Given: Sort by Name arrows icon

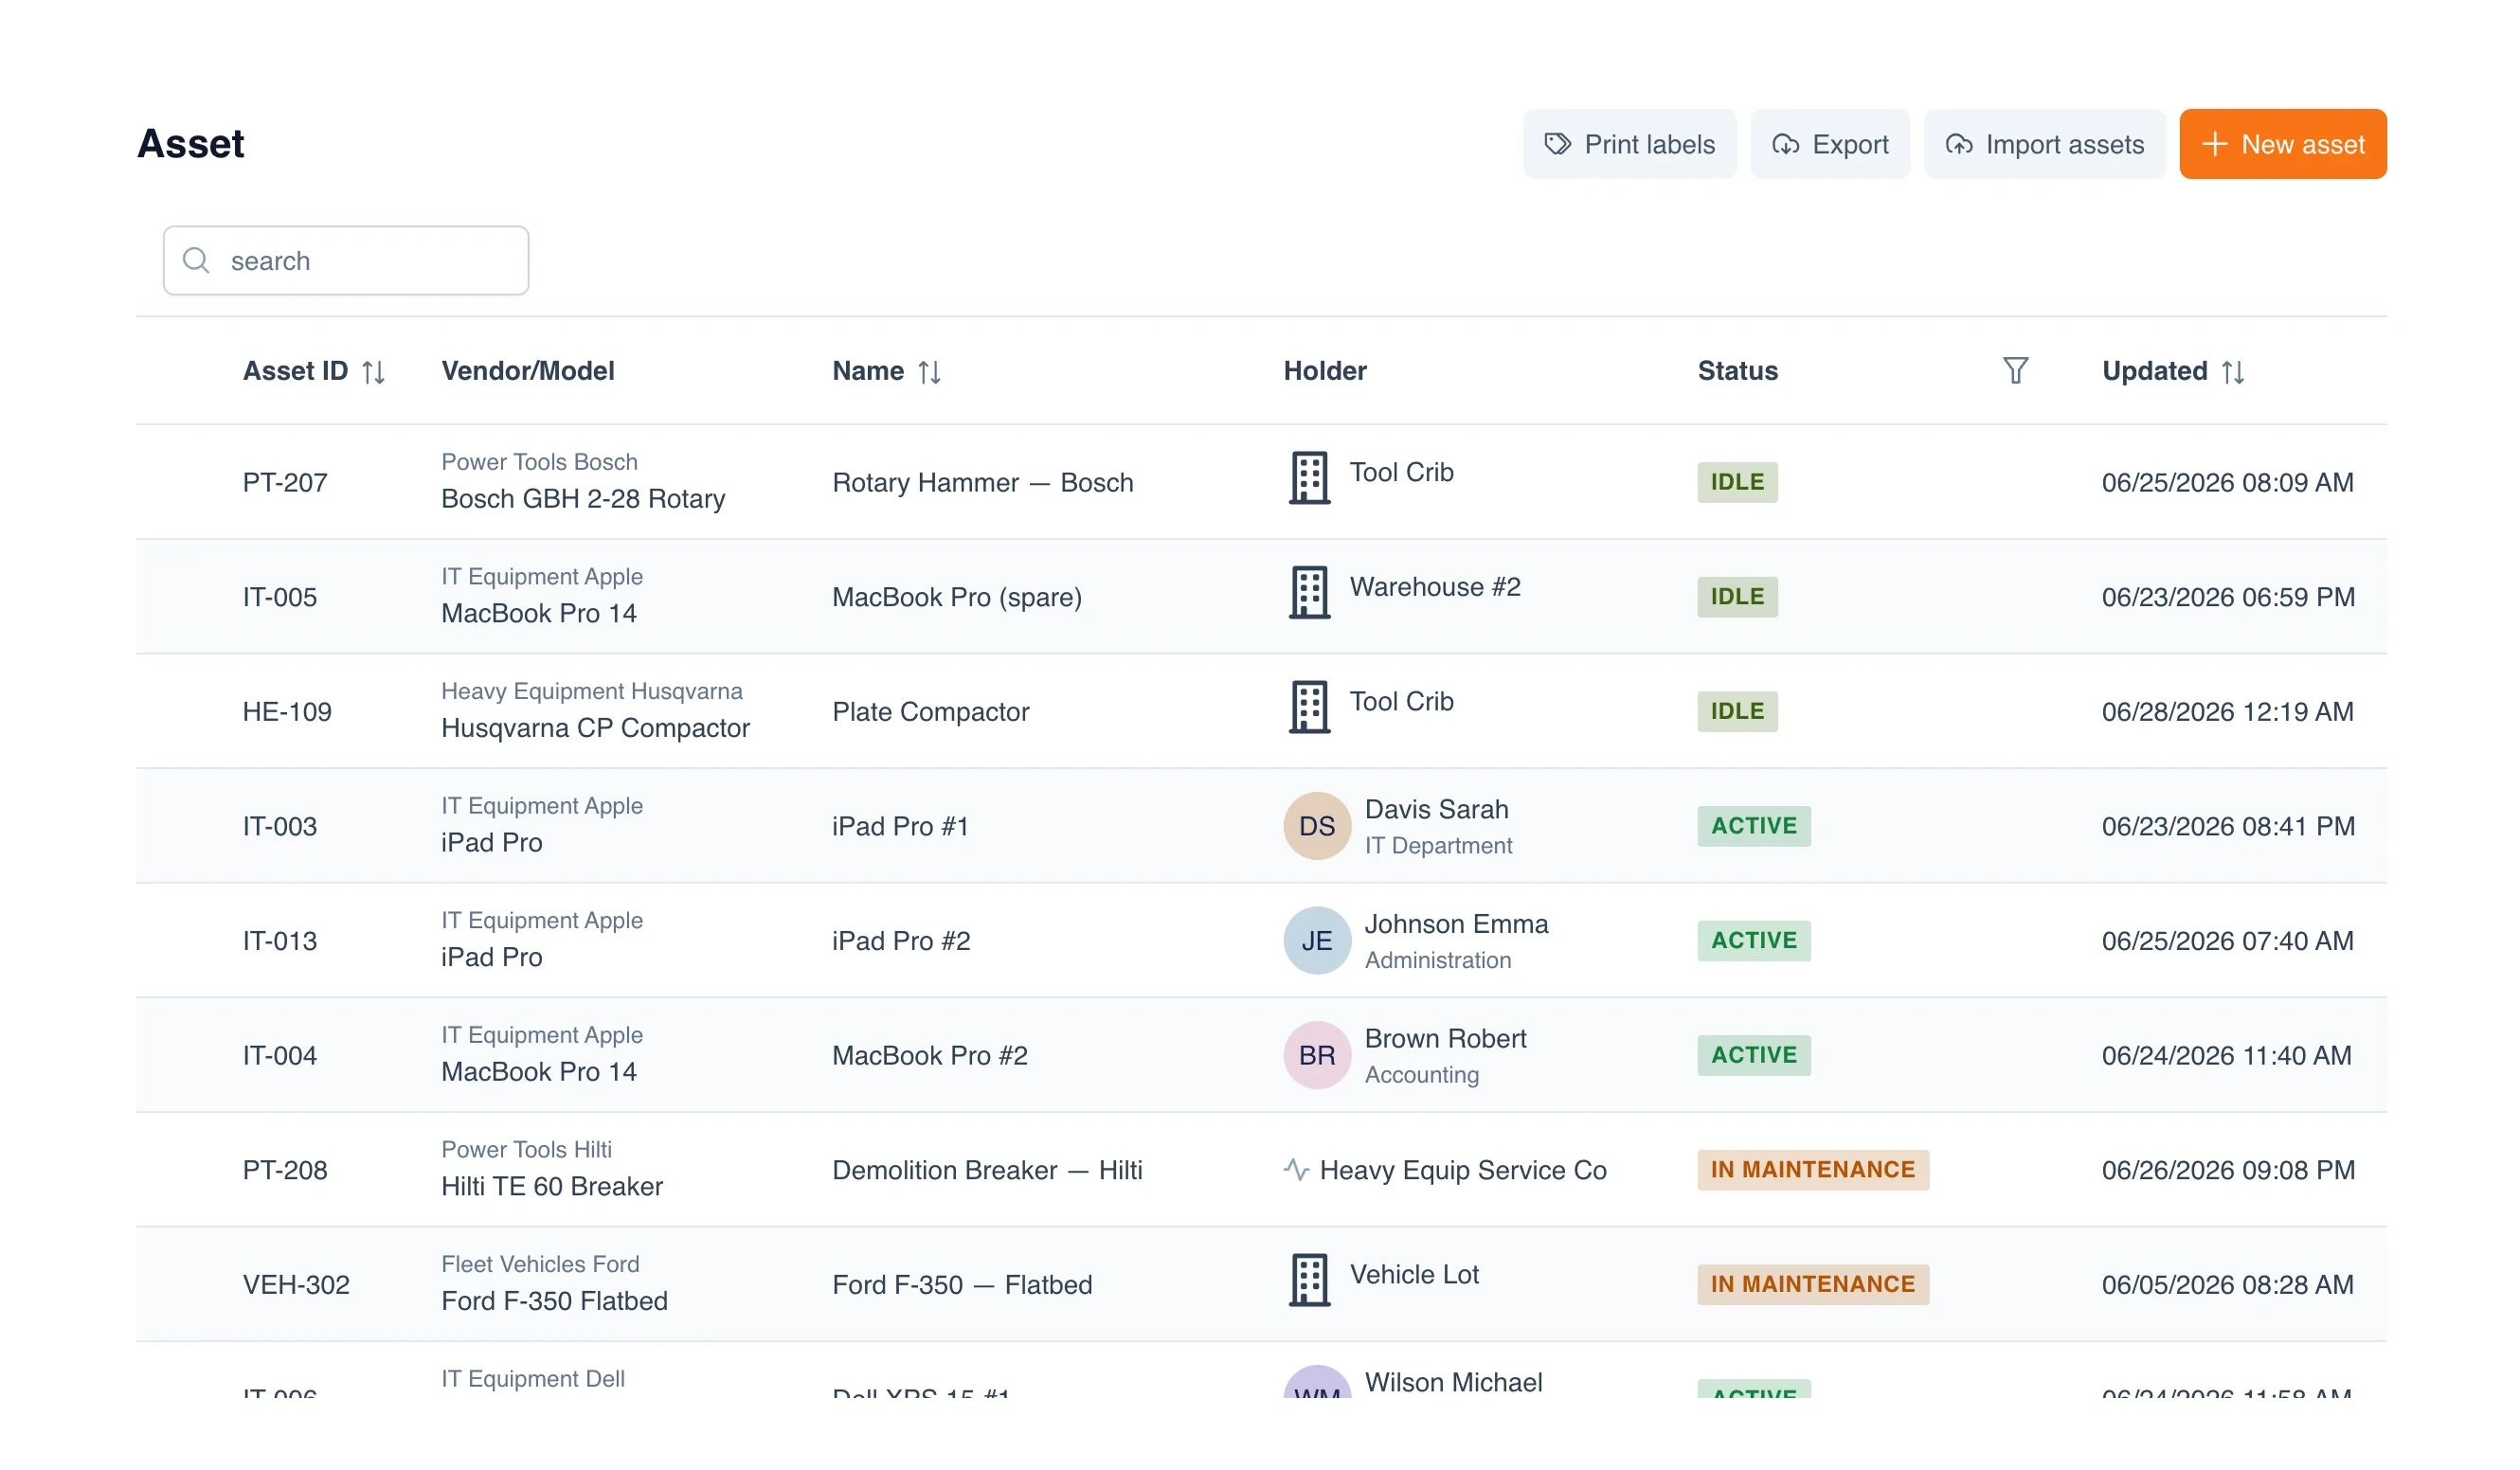Looking at the screenshot, I should pos(929,372).
